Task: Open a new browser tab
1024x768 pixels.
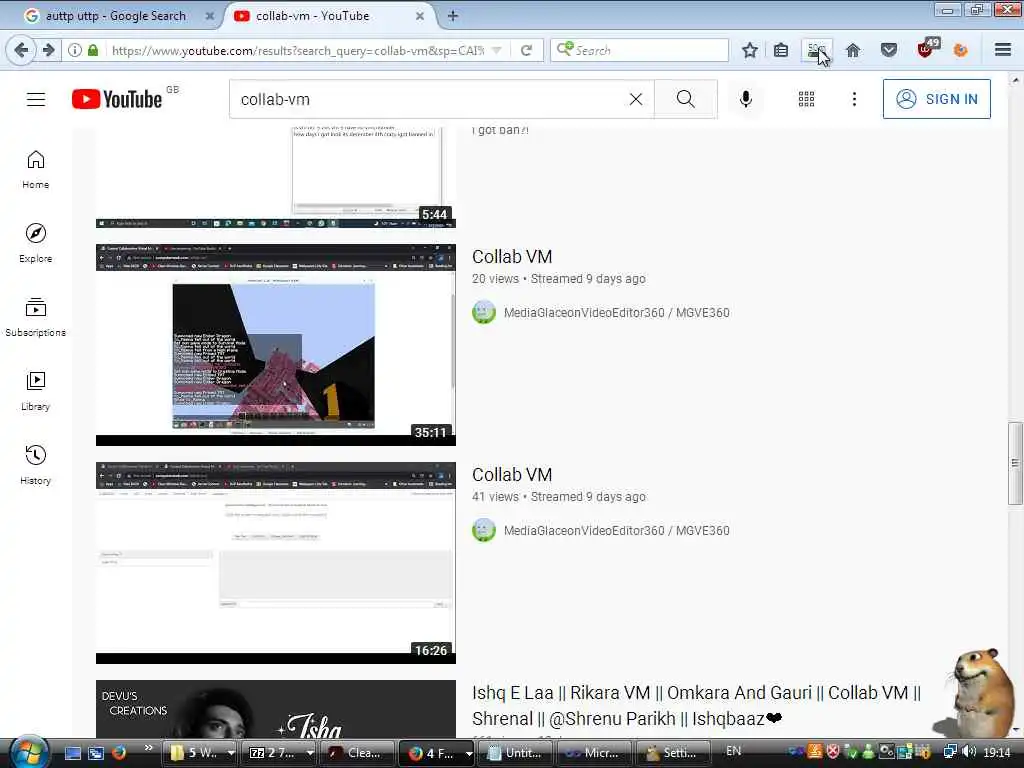Action: [453, 16]
